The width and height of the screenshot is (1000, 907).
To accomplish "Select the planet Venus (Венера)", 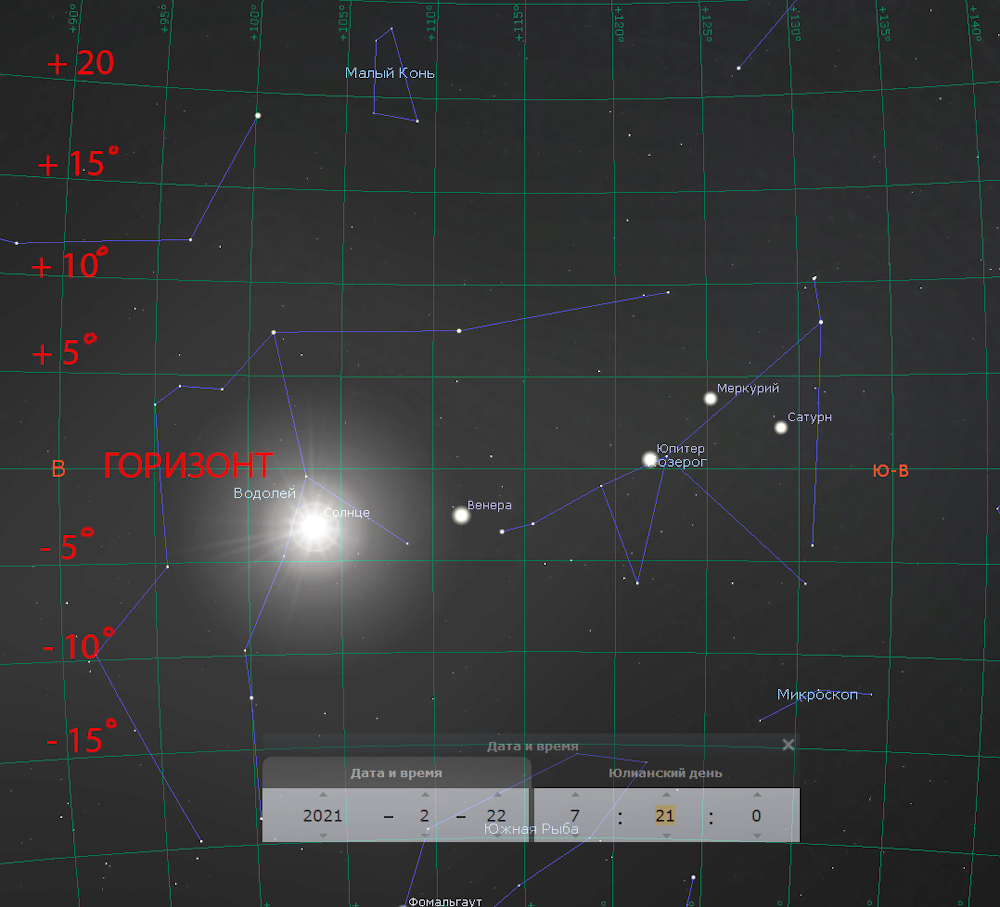I will (461, 515).
